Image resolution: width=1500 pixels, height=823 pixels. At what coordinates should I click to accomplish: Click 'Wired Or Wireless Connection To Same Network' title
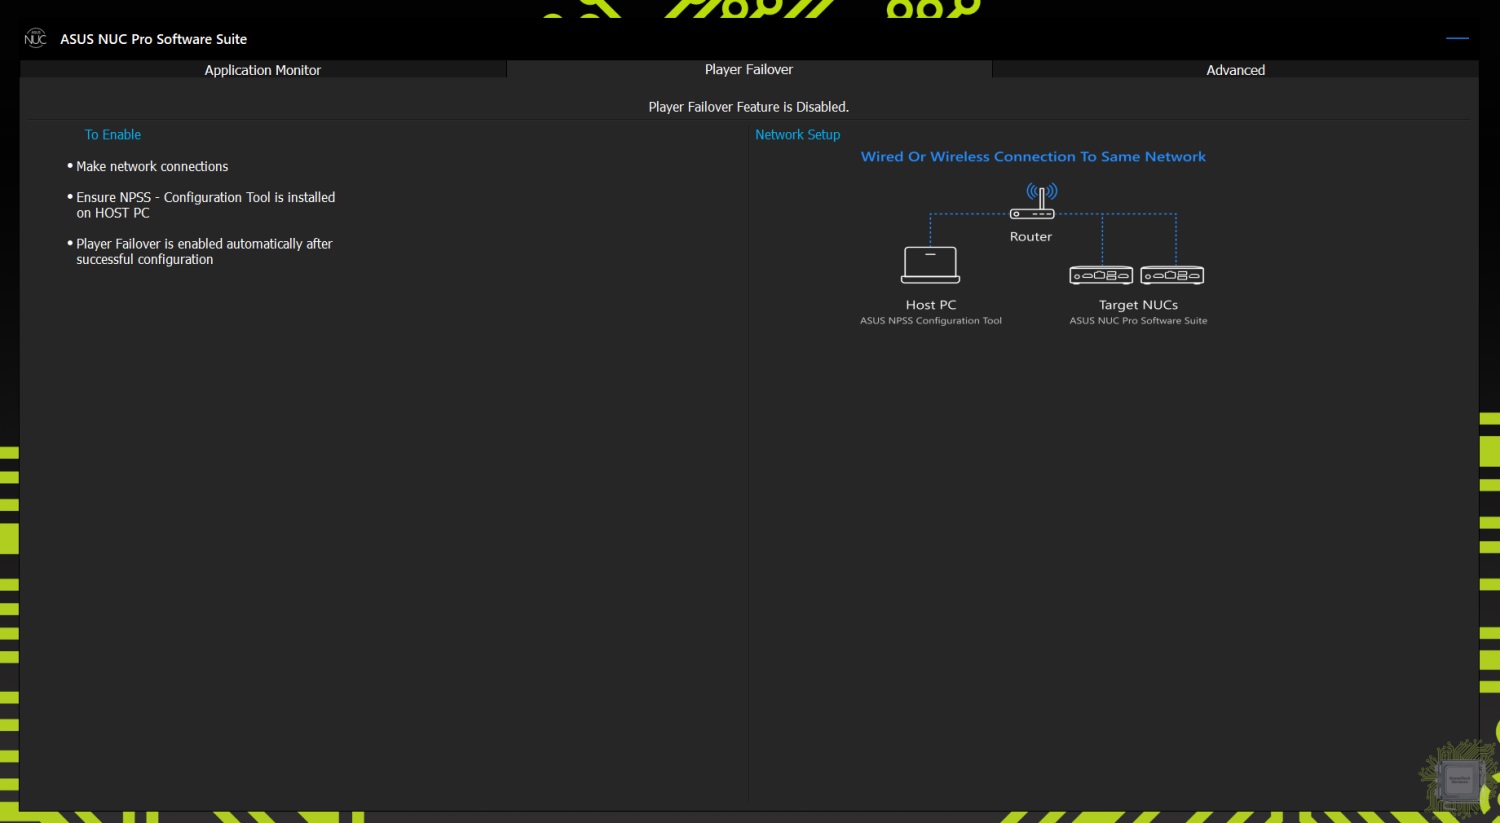[x=1033, y=156]
